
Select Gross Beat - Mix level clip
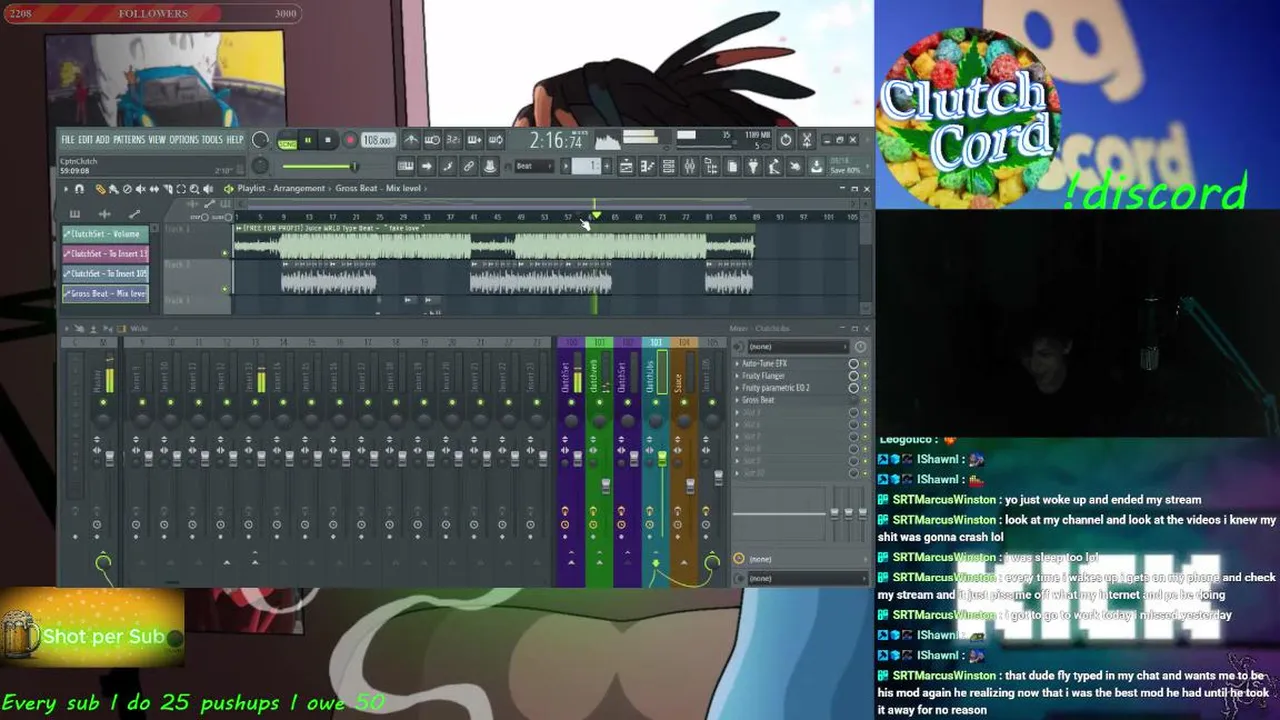[105, 294]
